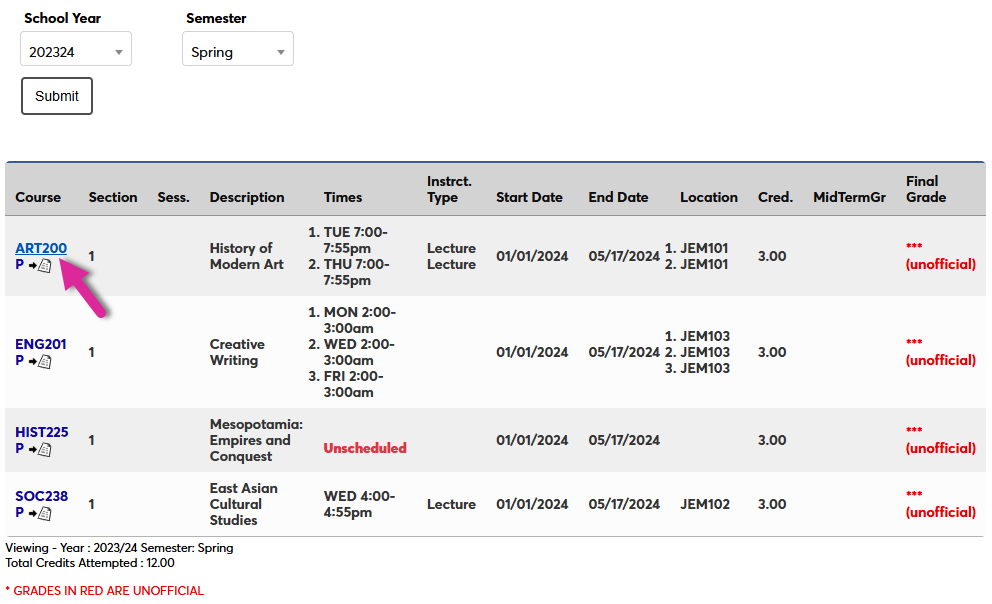
Task: Open the School Year dropdown
Action: coord(75,48)
